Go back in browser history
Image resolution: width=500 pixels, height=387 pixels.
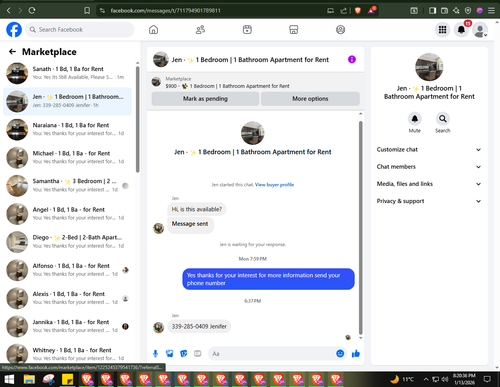pyautogui.click(x=9, y=10)
